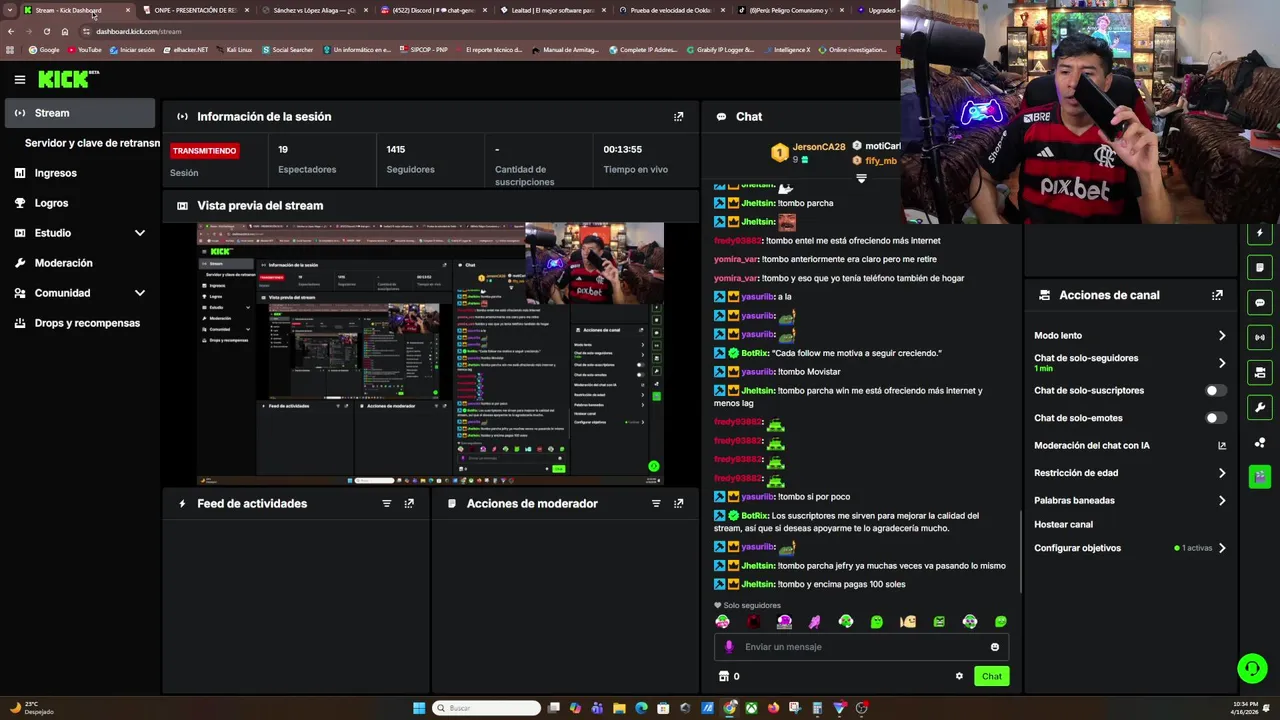Click username JersonCA28 in chat header
Image resolution: width=1280 pixels, height=720 pixels.
(x=819, y=147)
